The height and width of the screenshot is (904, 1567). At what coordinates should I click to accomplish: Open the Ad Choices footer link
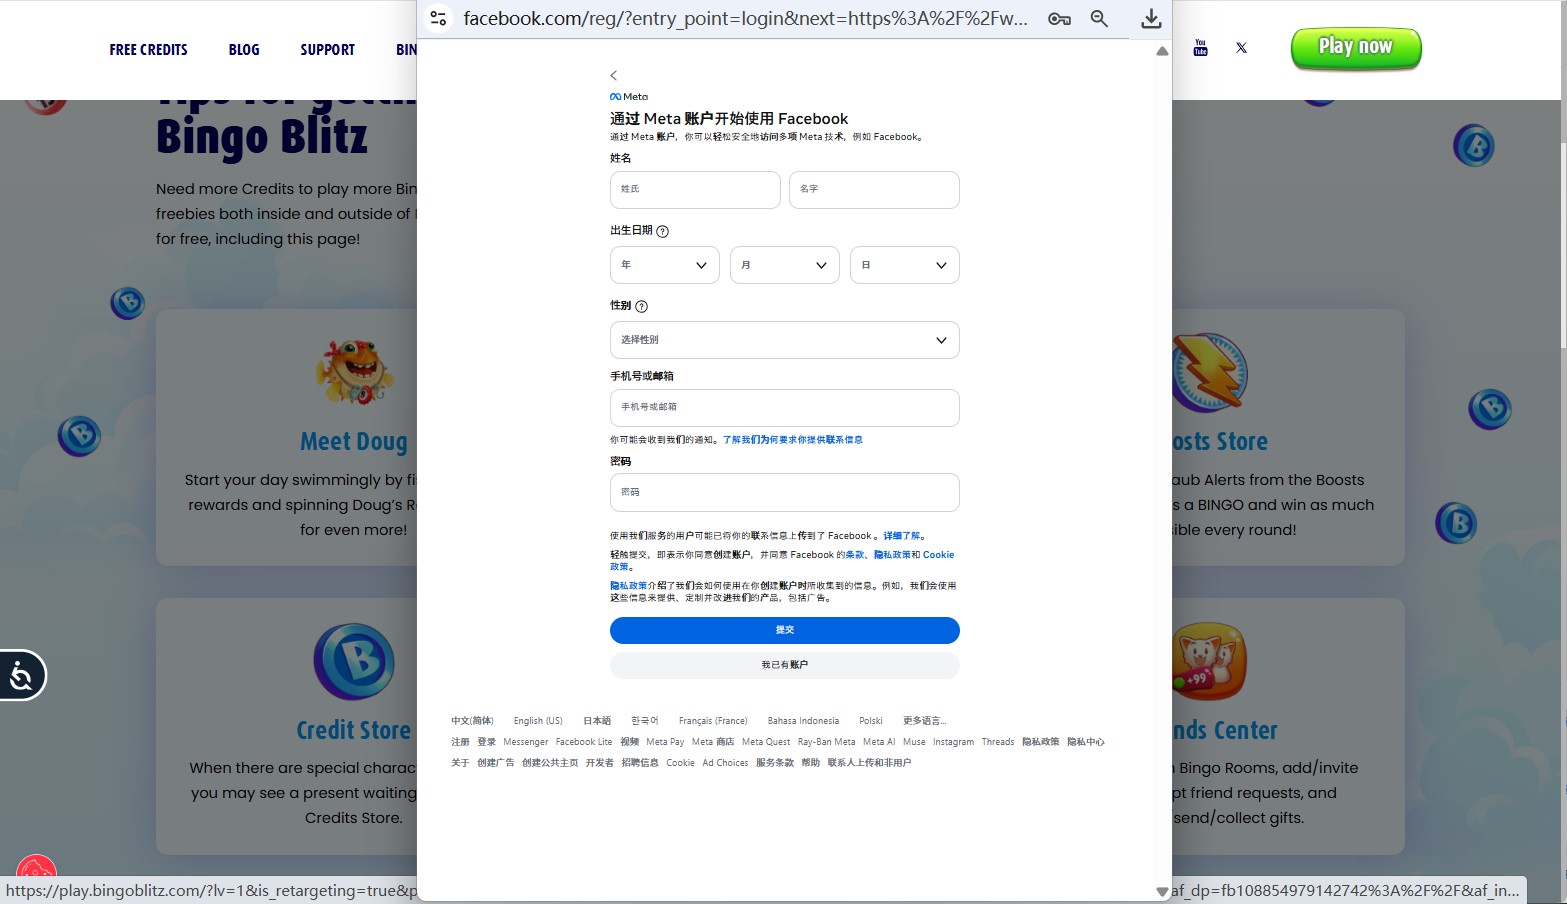click(x=725, y=763)
